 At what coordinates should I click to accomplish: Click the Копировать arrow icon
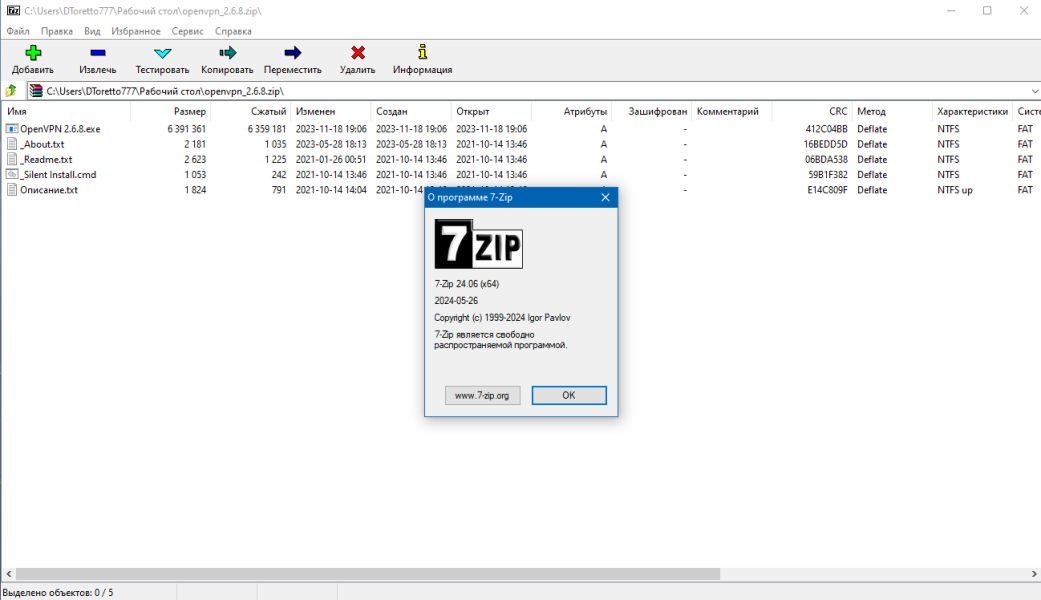click(x=227, y=53)
